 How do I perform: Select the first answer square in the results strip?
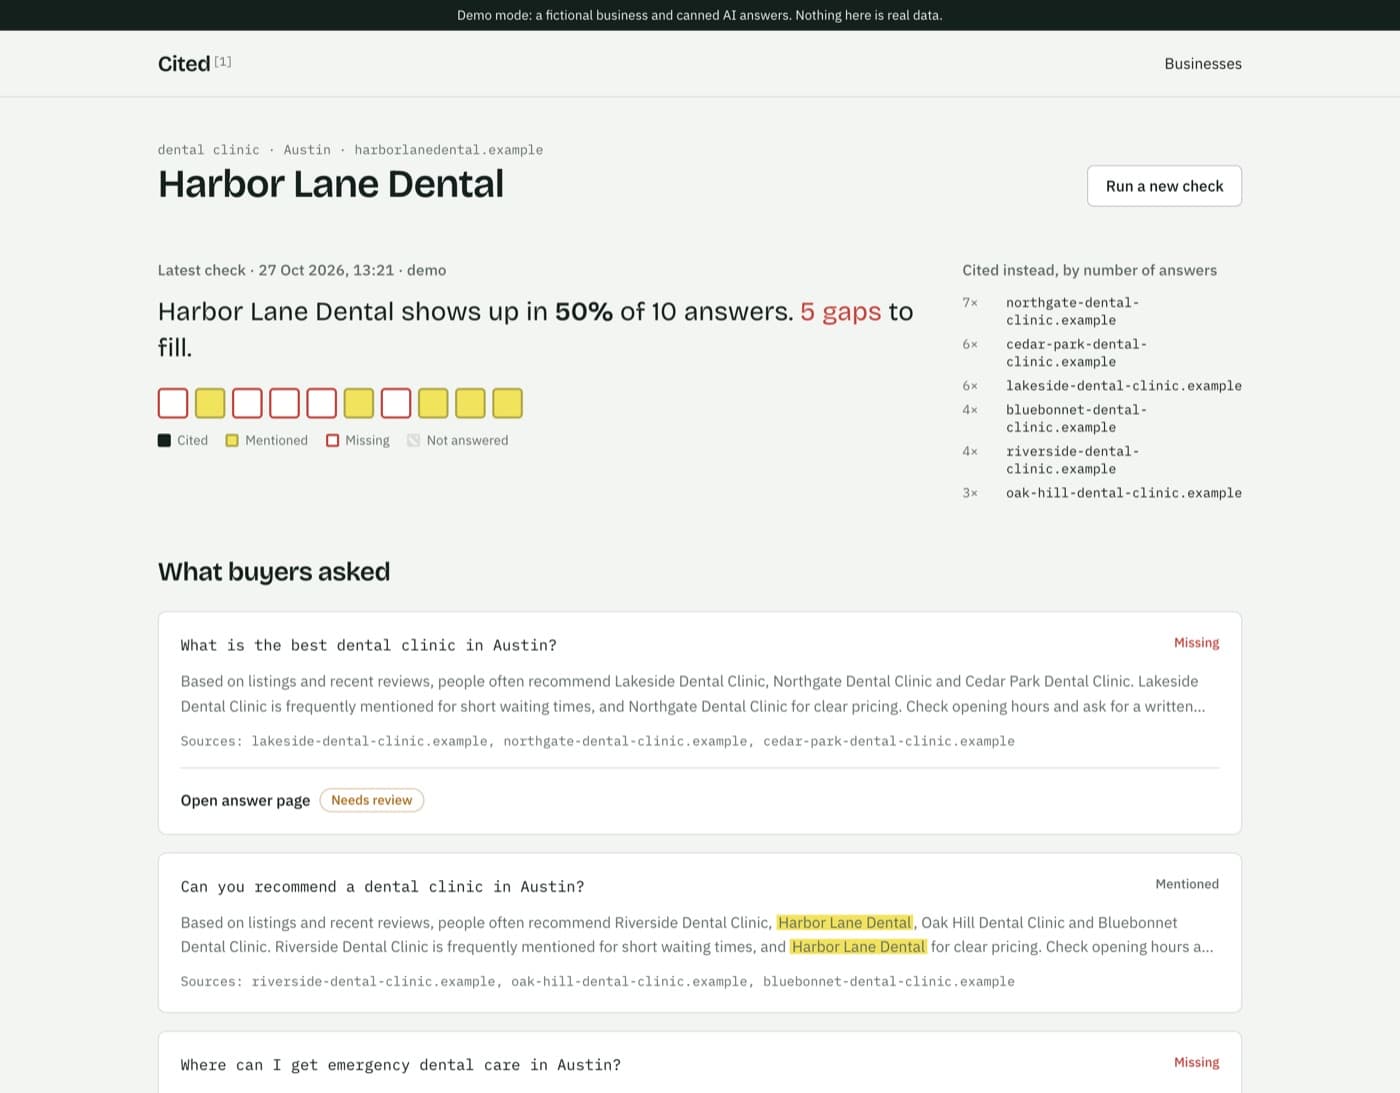[x=173, y=403]
